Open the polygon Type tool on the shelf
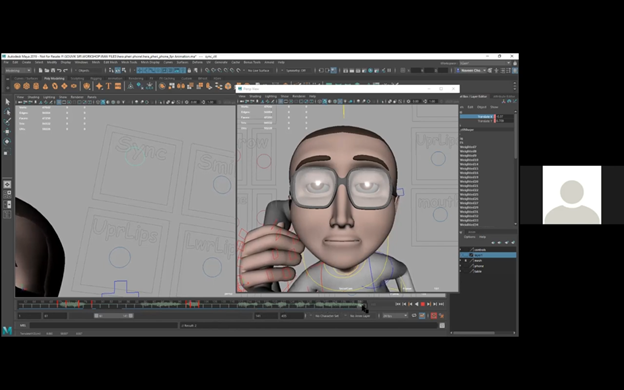 108,86
